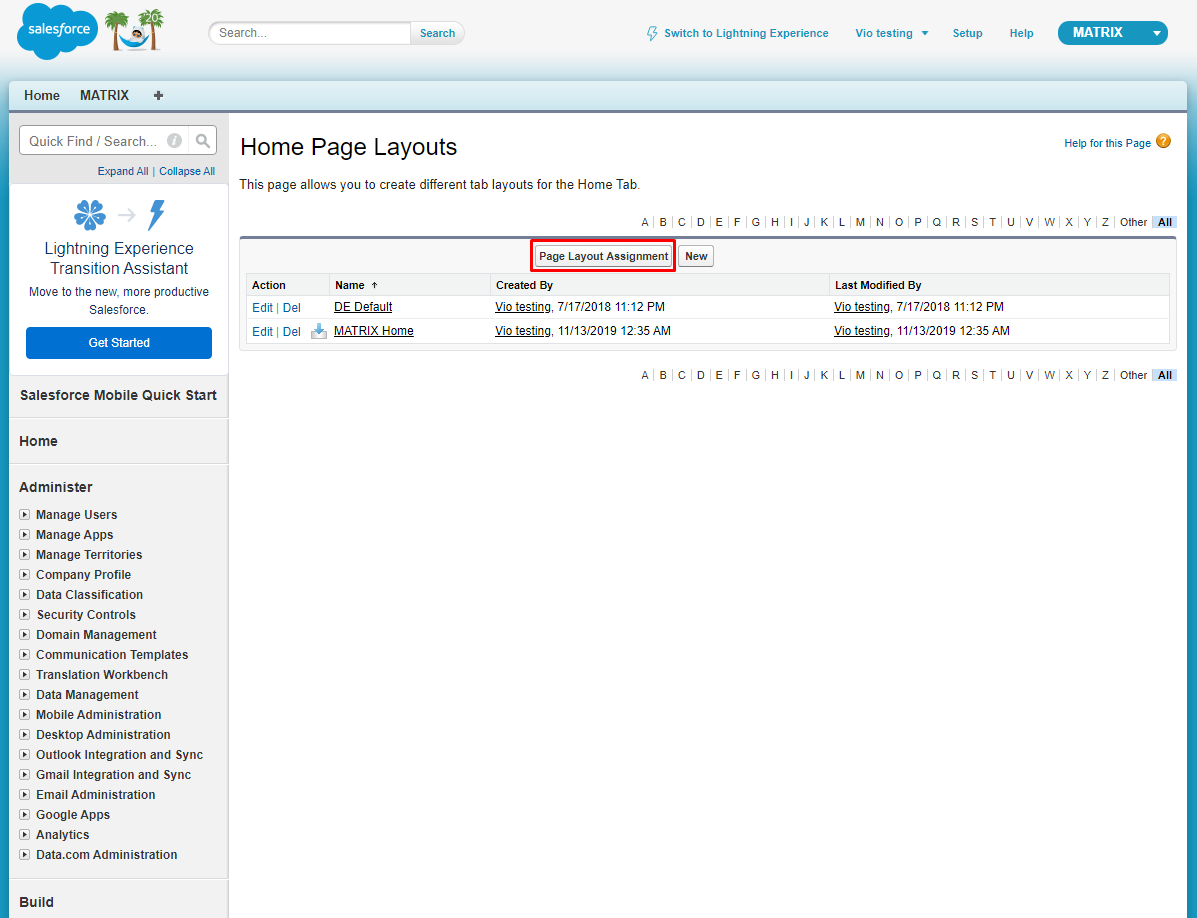This screenshot has width=1197, height=918.
Task: Click the Name column sort arrow
Action: pyautogui.click(x=374, y=285)
